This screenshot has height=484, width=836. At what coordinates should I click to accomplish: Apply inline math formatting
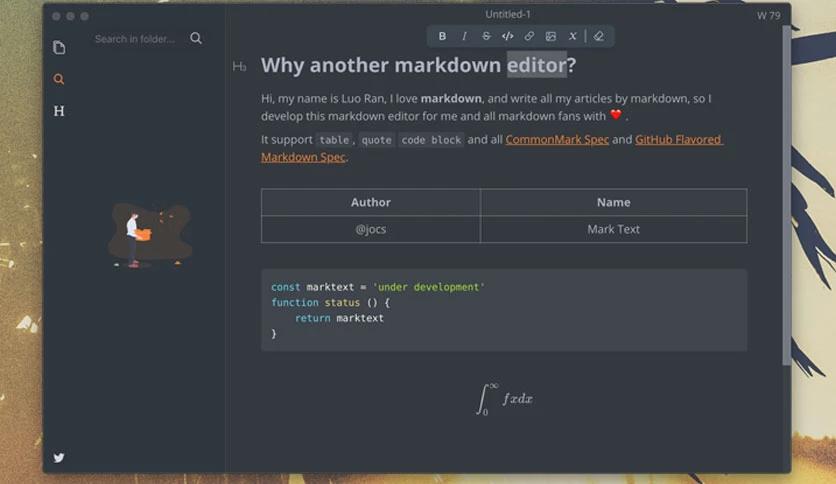(573, 36)
